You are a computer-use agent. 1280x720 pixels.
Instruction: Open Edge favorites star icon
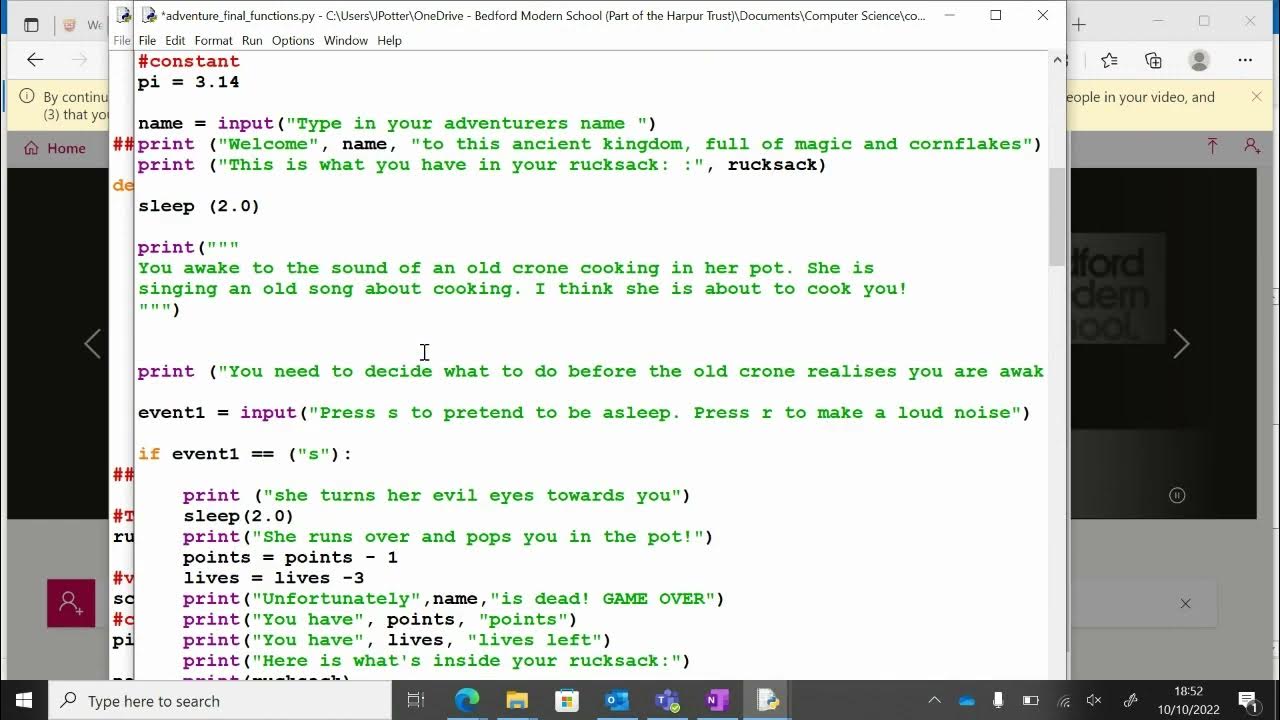1109,60
